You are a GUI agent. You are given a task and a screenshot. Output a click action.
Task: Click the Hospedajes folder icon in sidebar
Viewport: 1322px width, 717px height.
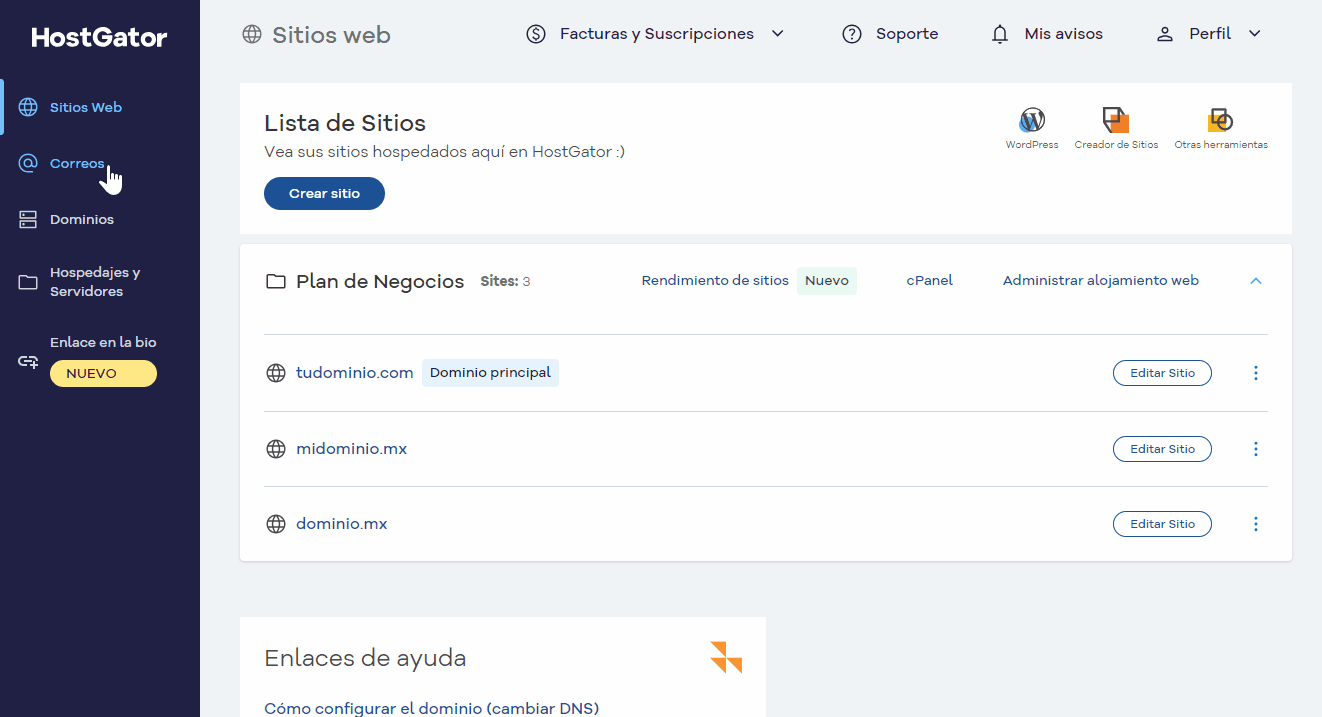coord(28,282)
